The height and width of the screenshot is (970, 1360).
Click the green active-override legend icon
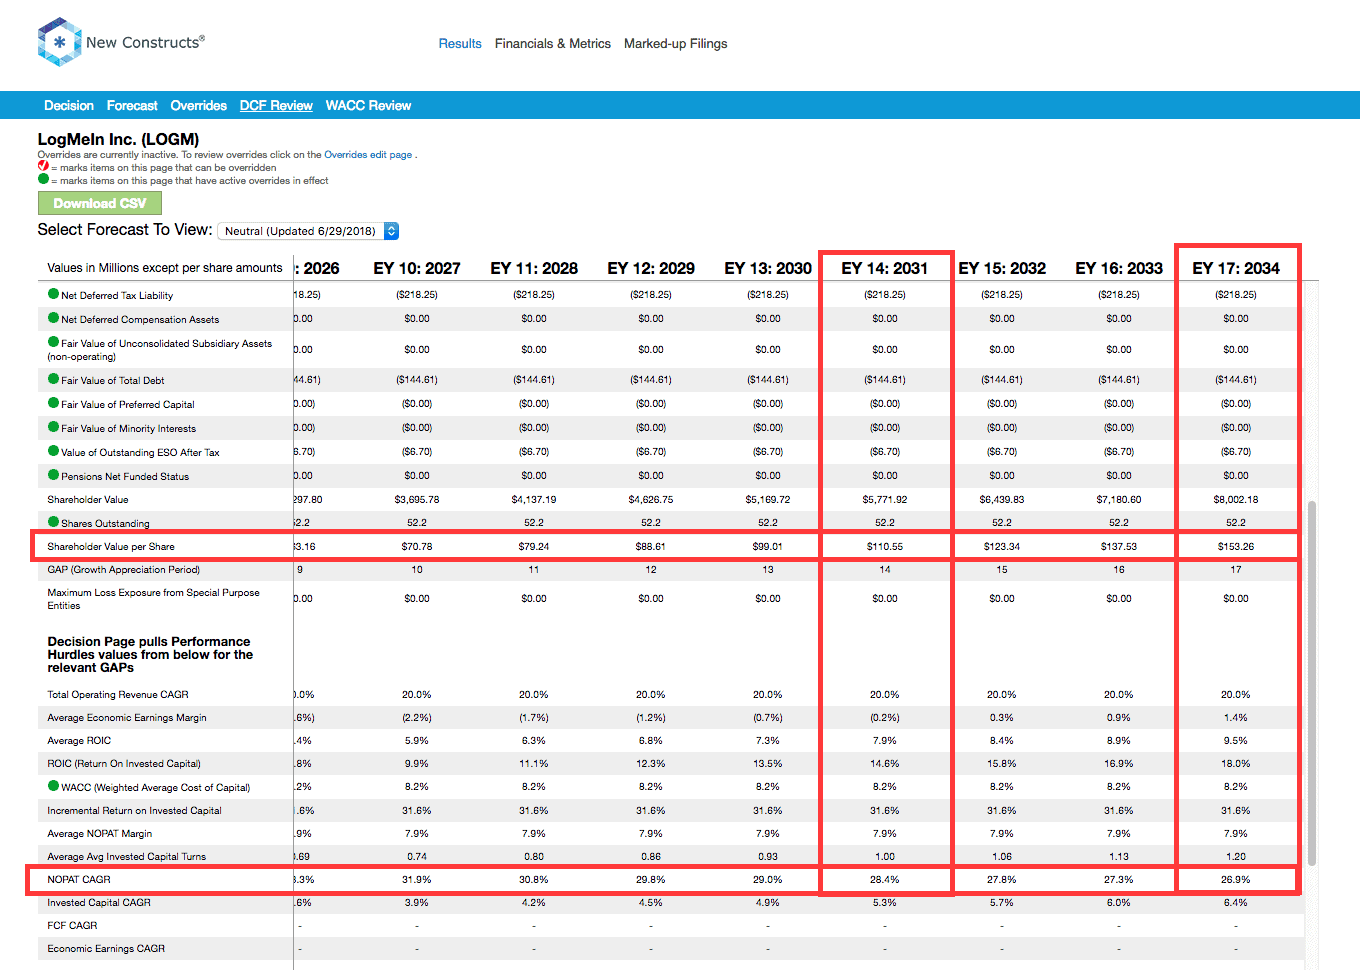click(43, 179)
